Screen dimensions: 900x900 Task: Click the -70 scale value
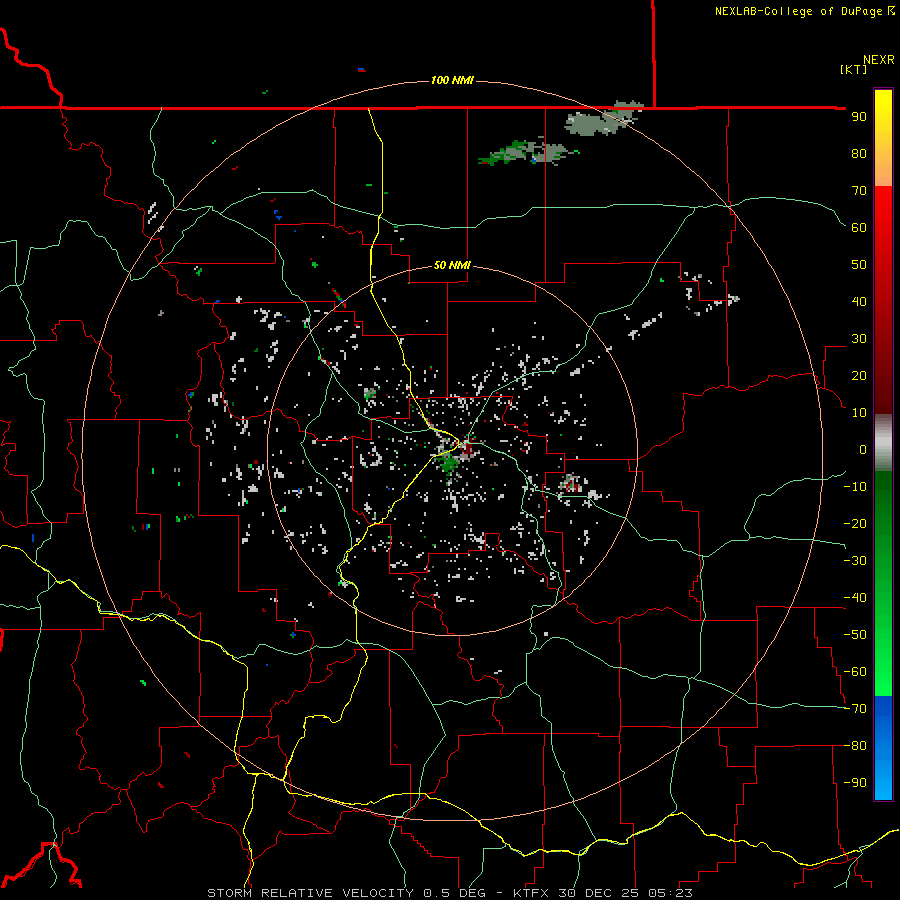855,709
